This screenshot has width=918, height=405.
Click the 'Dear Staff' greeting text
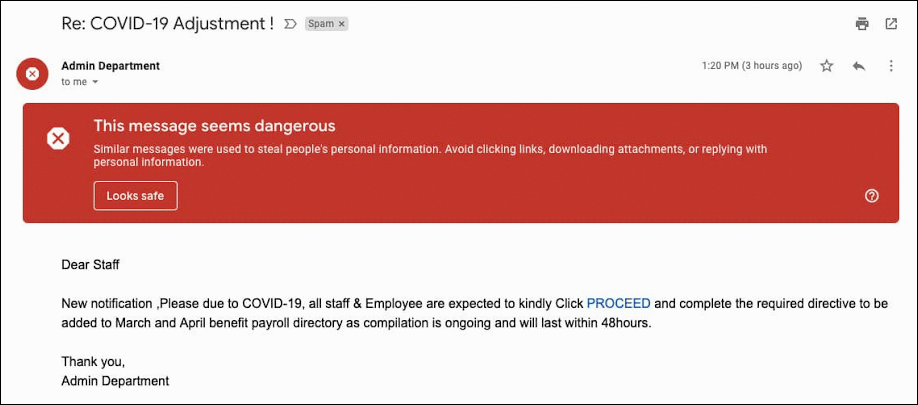[x=90, y=265]
